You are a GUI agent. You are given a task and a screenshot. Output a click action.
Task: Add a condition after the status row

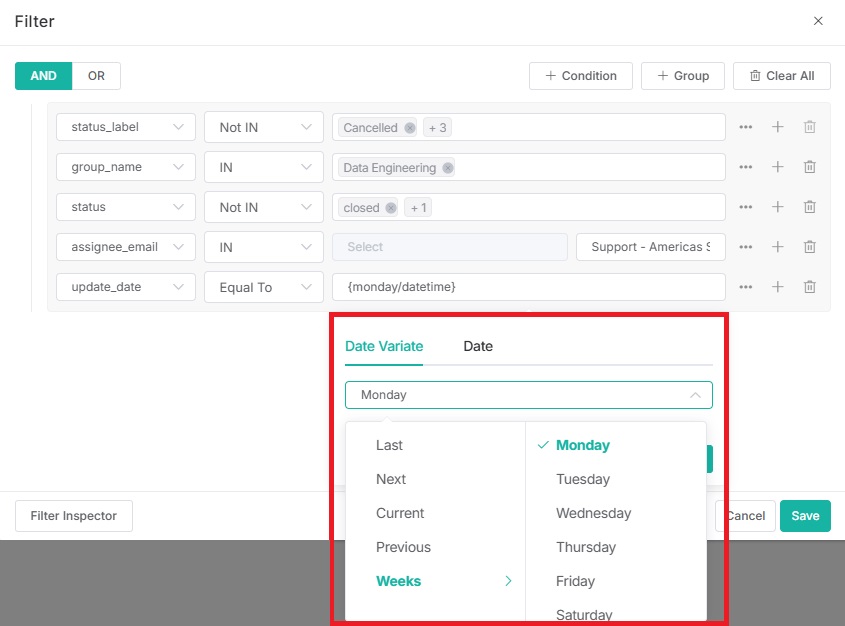point(778,207)
